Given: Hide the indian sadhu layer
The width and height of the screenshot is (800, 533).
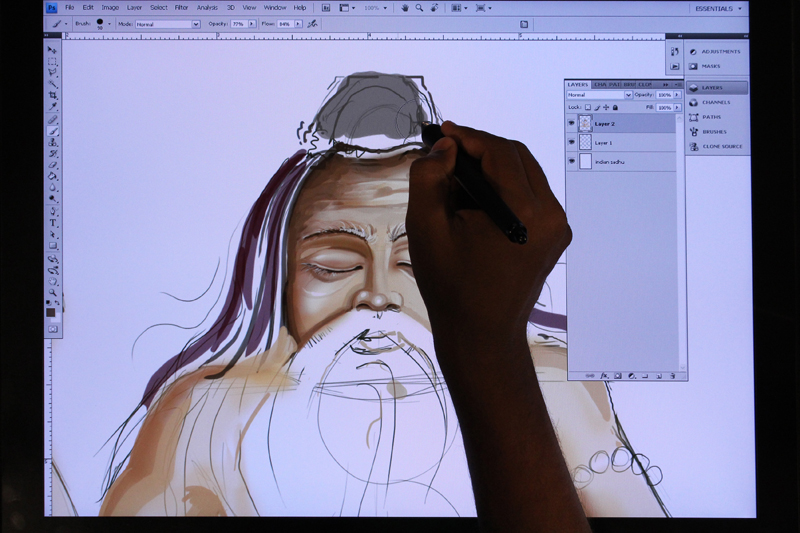Looking at the screenshot, I should tap(572, 161).
